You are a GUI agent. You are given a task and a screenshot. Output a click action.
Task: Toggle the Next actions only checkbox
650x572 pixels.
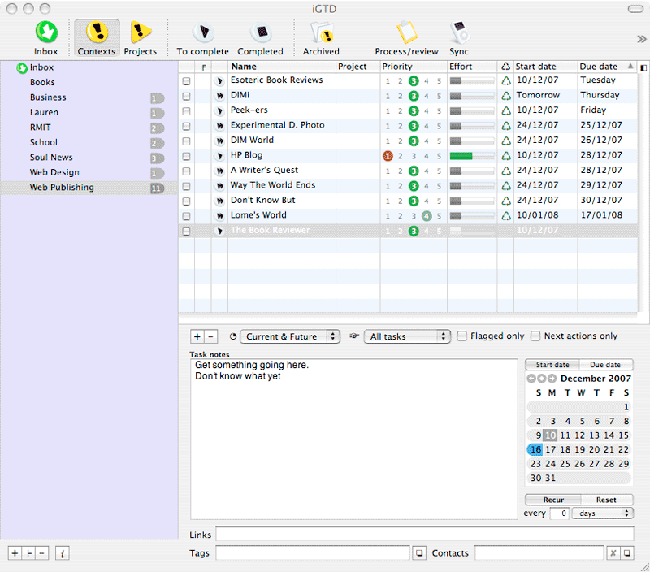click(536, 337)
